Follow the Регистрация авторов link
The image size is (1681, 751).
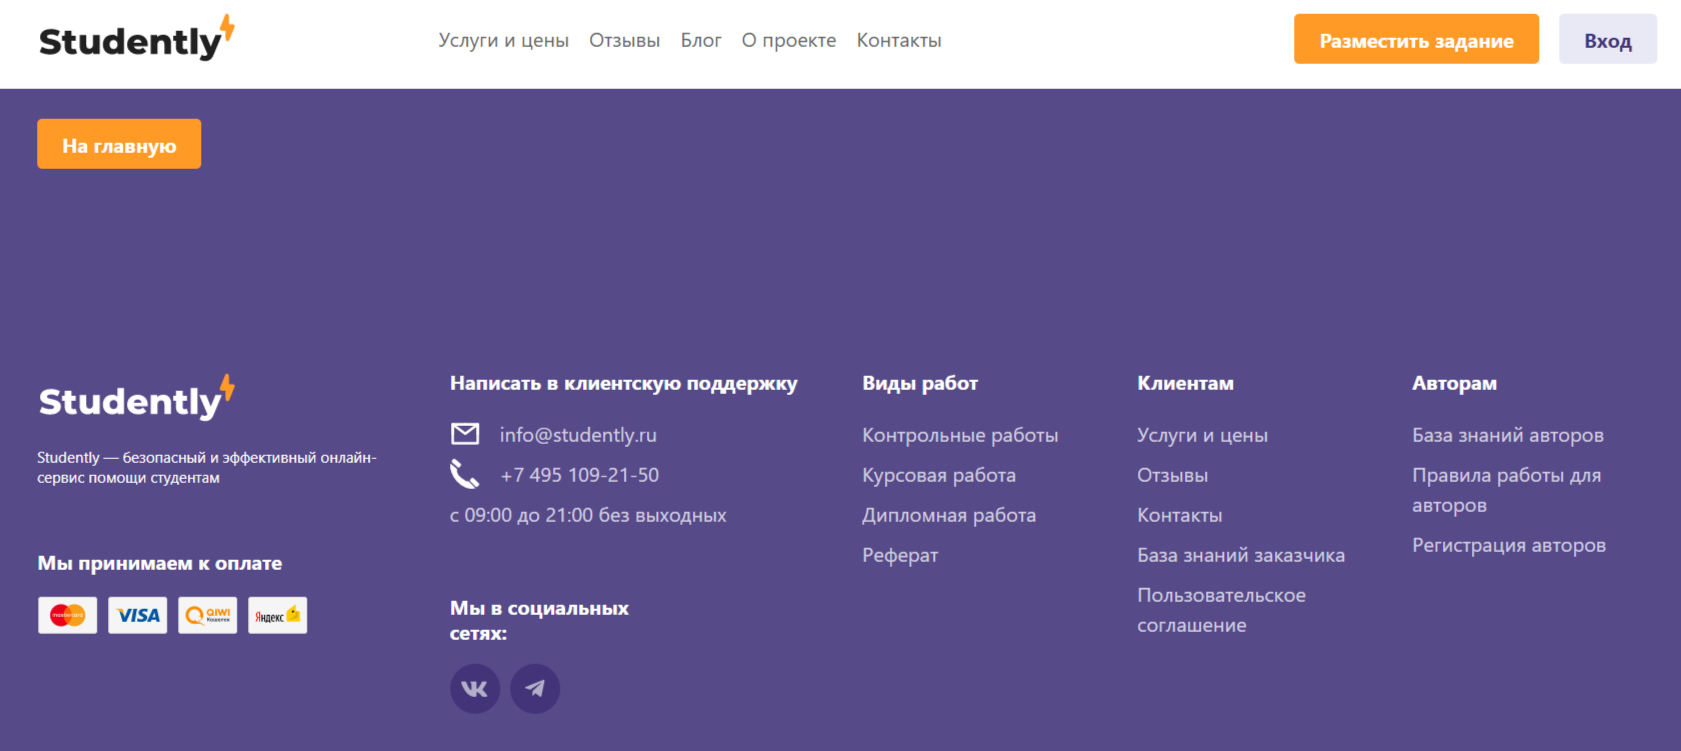pyautogui.click(x=1508, y=545)
